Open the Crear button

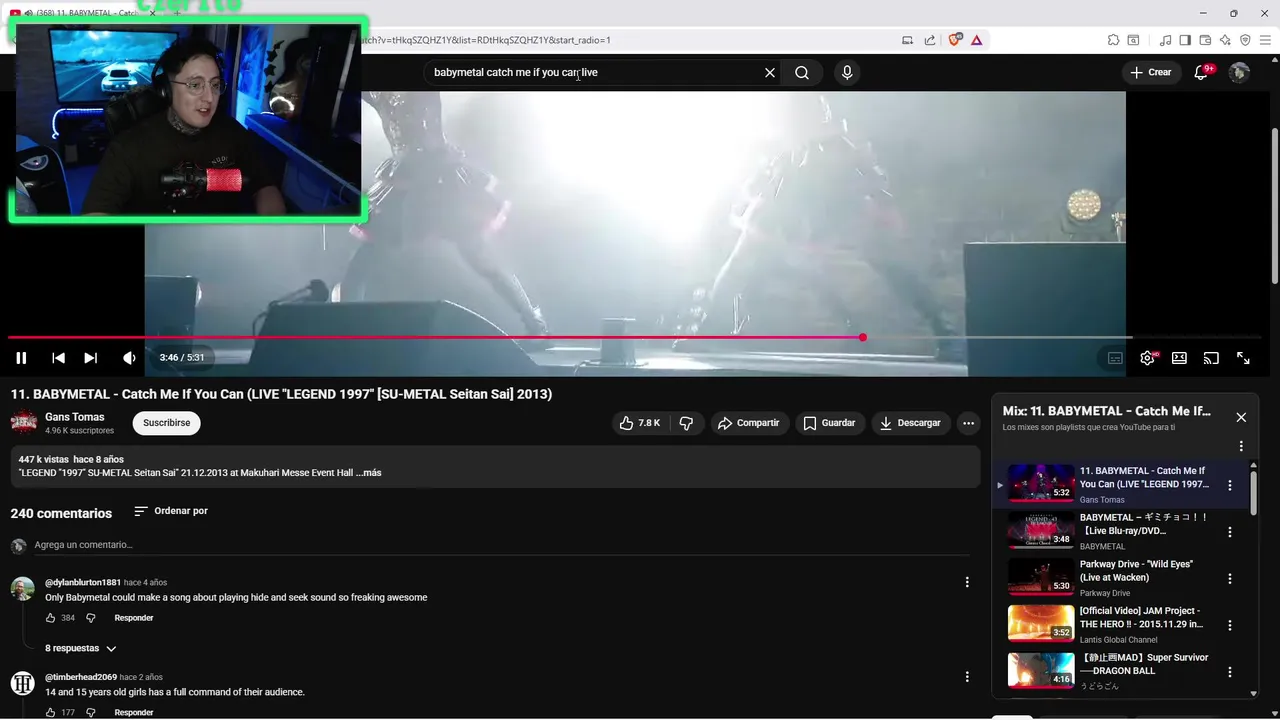coord(1151,72)
